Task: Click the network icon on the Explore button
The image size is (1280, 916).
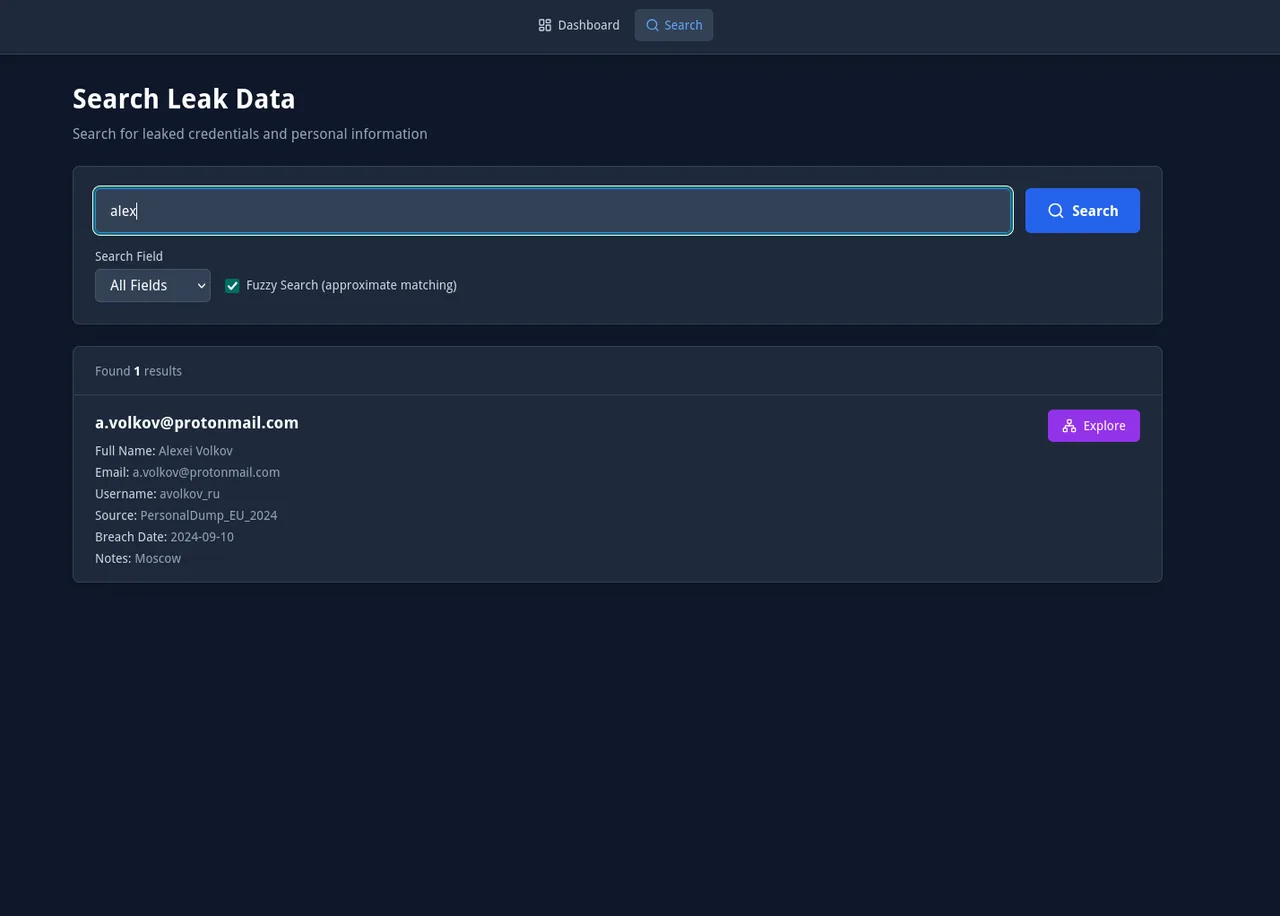Action: coord(1069,426)
